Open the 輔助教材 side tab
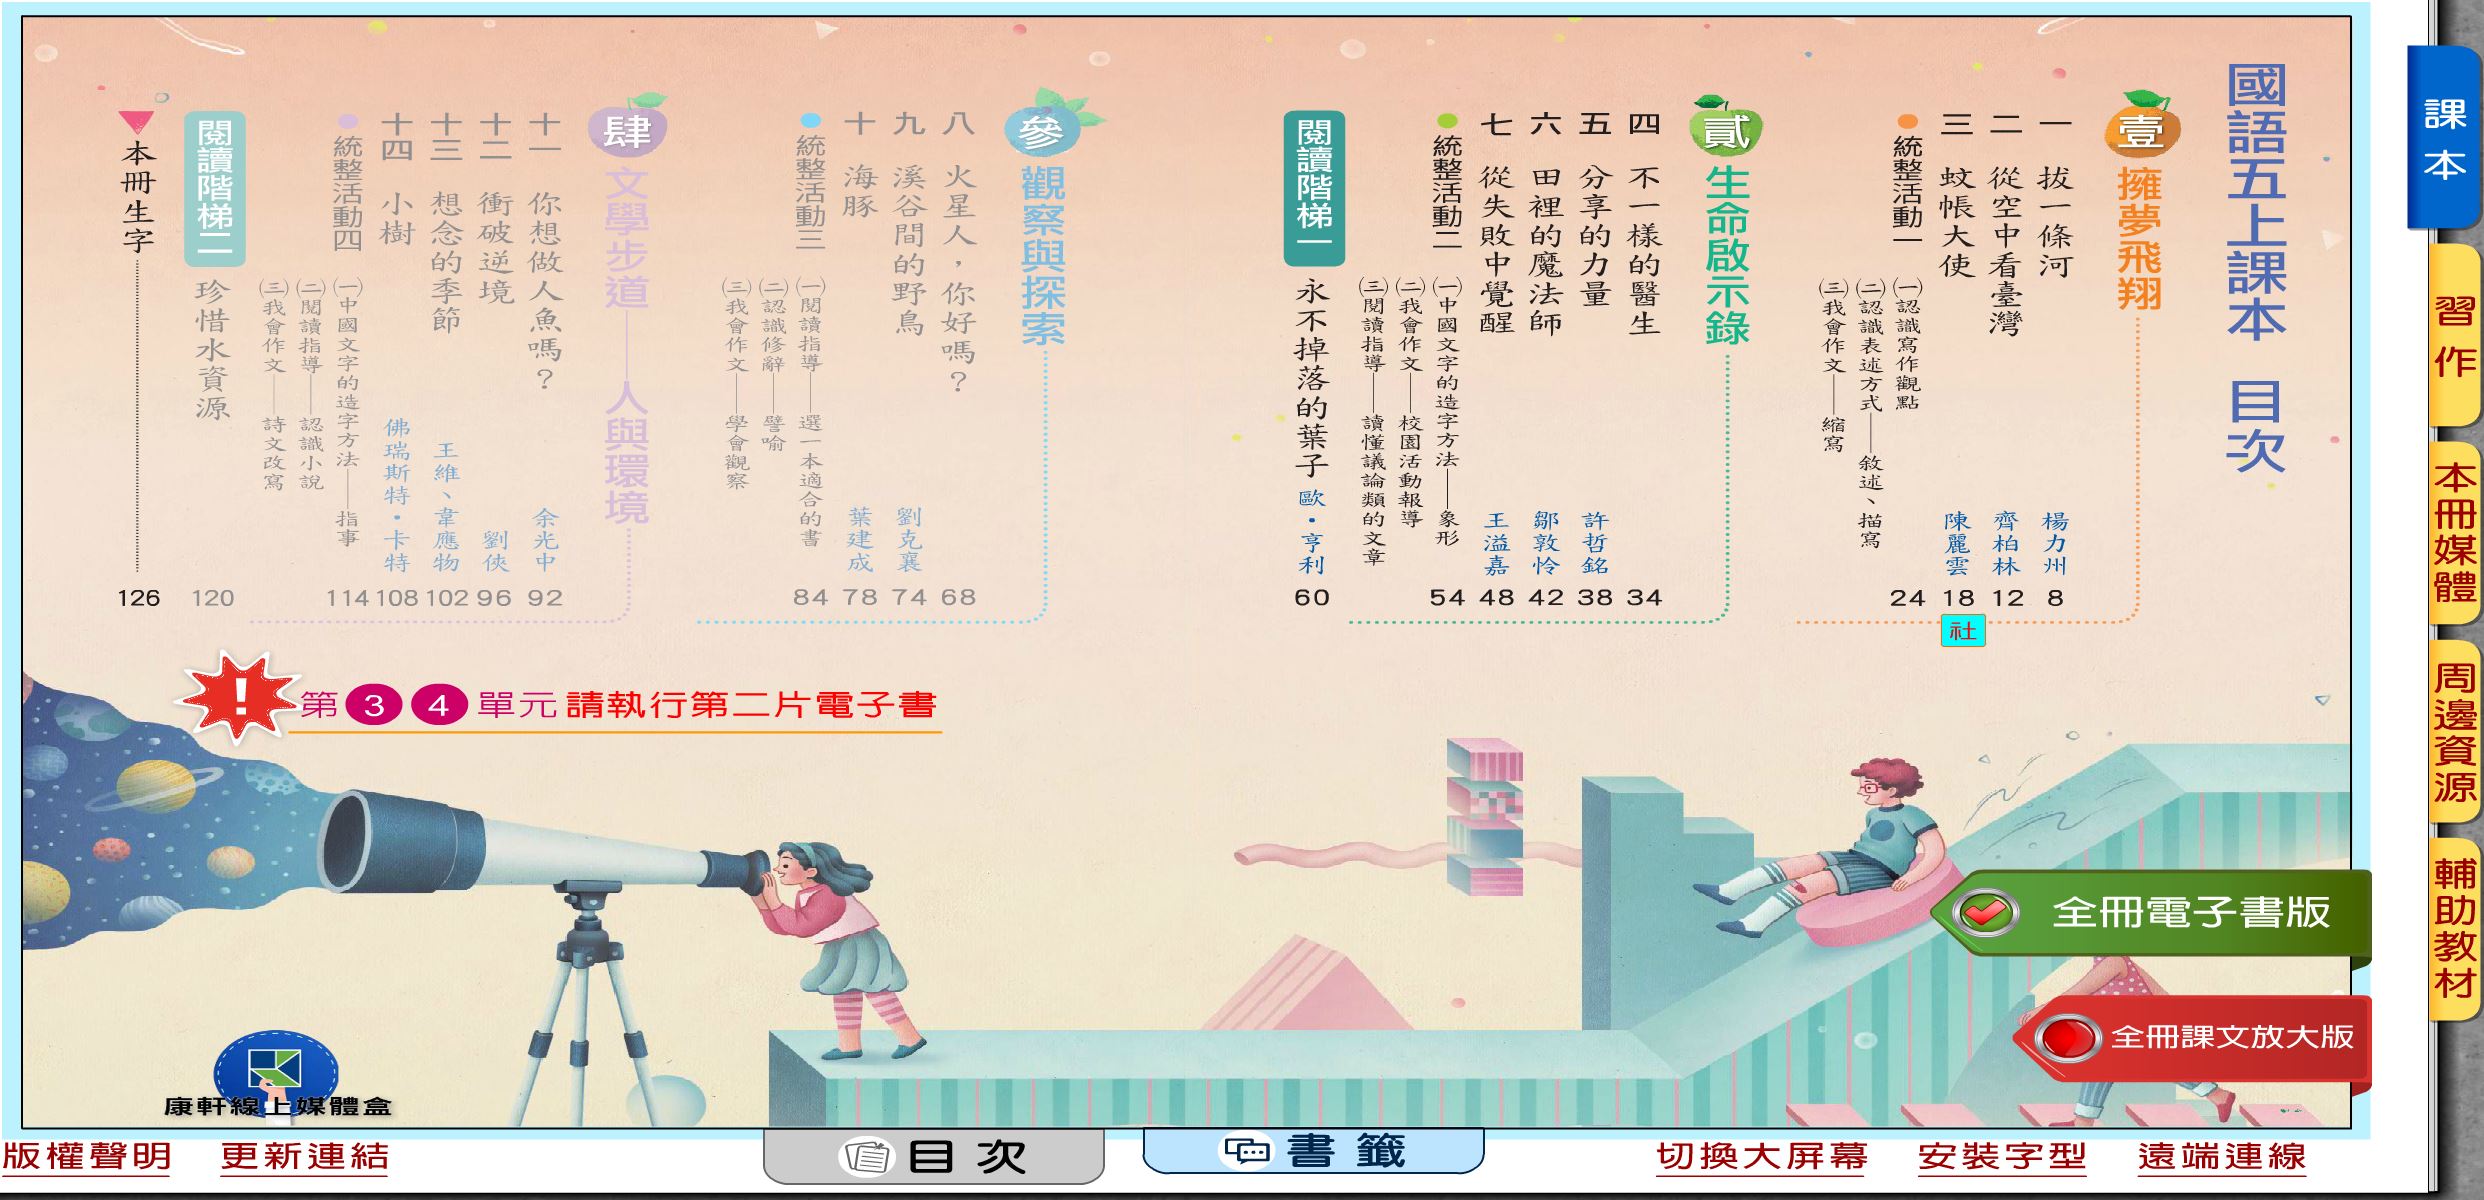The width and height of the screenshot is (2484, 1200). coord(2454,928)
